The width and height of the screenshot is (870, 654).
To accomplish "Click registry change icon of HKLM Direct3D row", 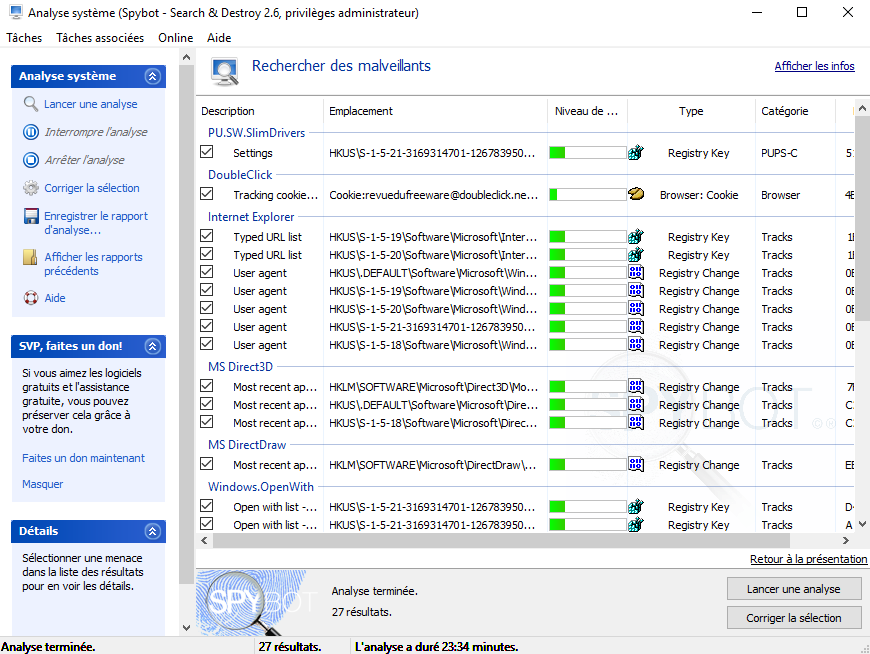I will [636, 387].
